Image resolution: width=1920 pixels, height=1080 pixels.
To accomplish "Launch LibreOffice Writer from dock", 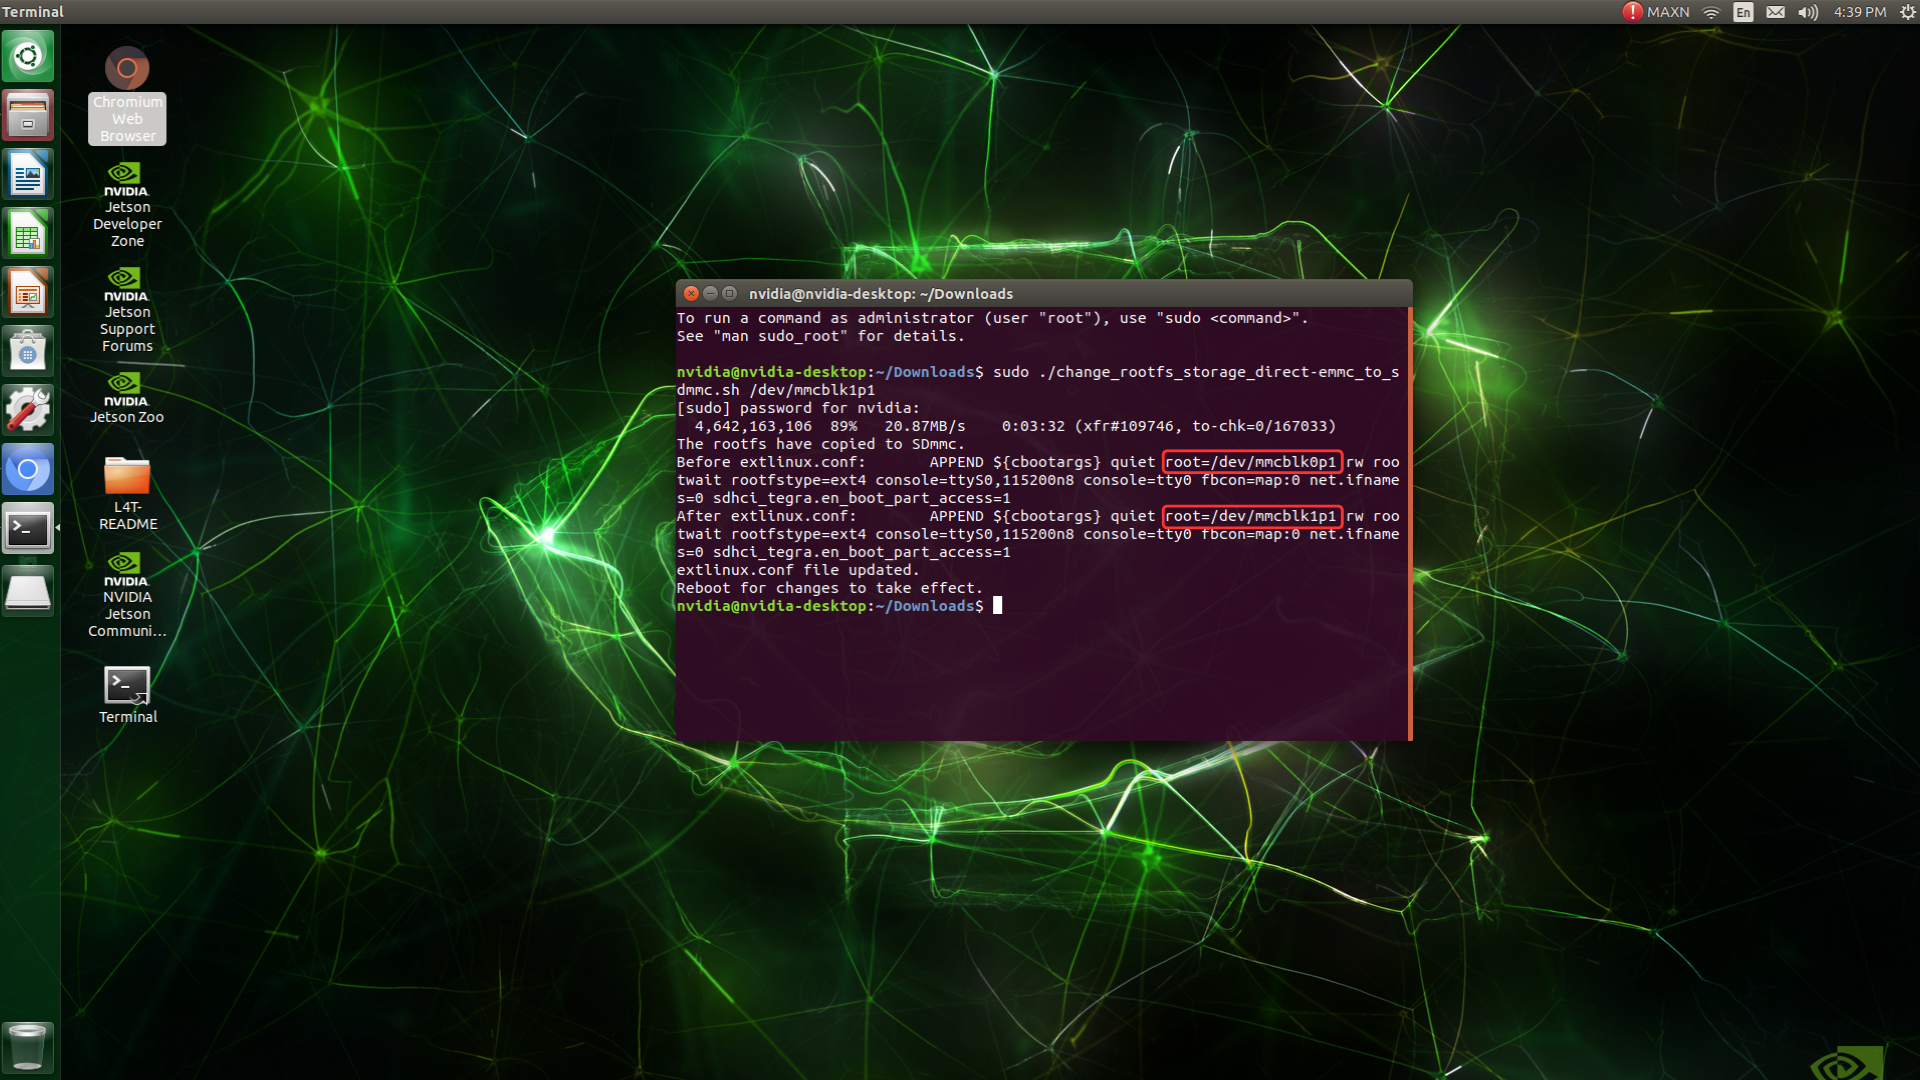I will pos(28,175).
